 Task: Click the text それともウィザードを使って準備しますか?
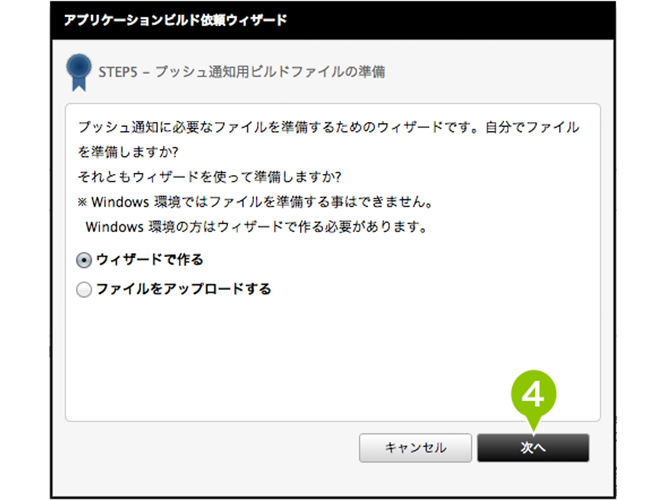(209, 177)
